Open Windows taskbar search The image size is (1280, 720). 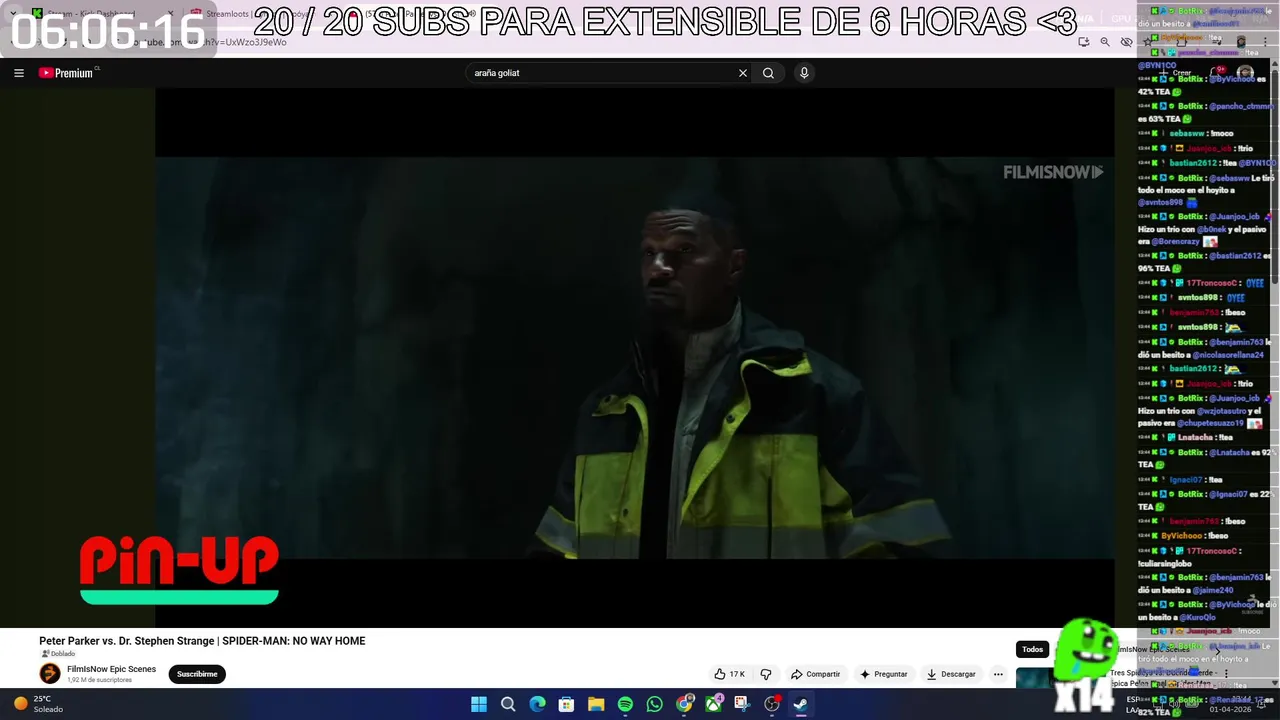point(508,704)
